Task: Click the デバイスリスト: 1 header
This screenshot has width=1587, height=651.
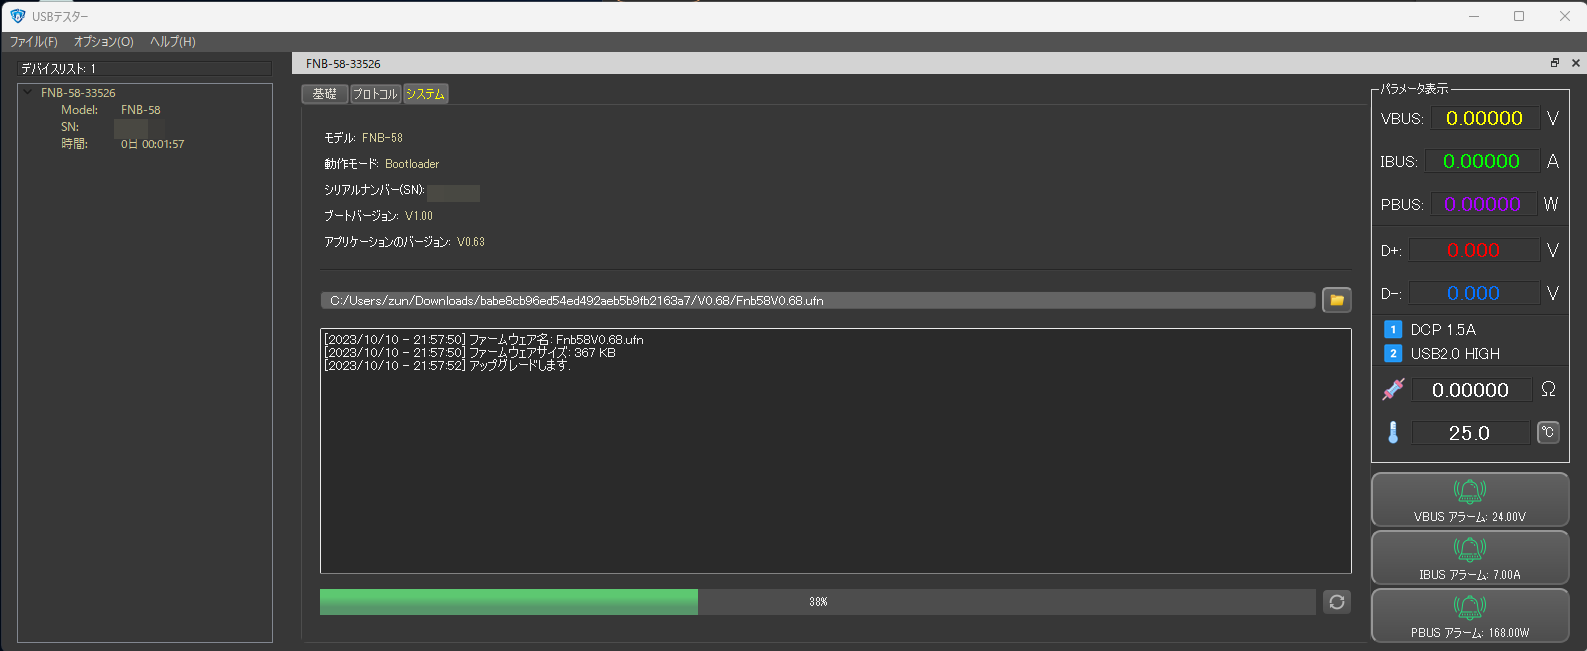Action: coord(145,69)
